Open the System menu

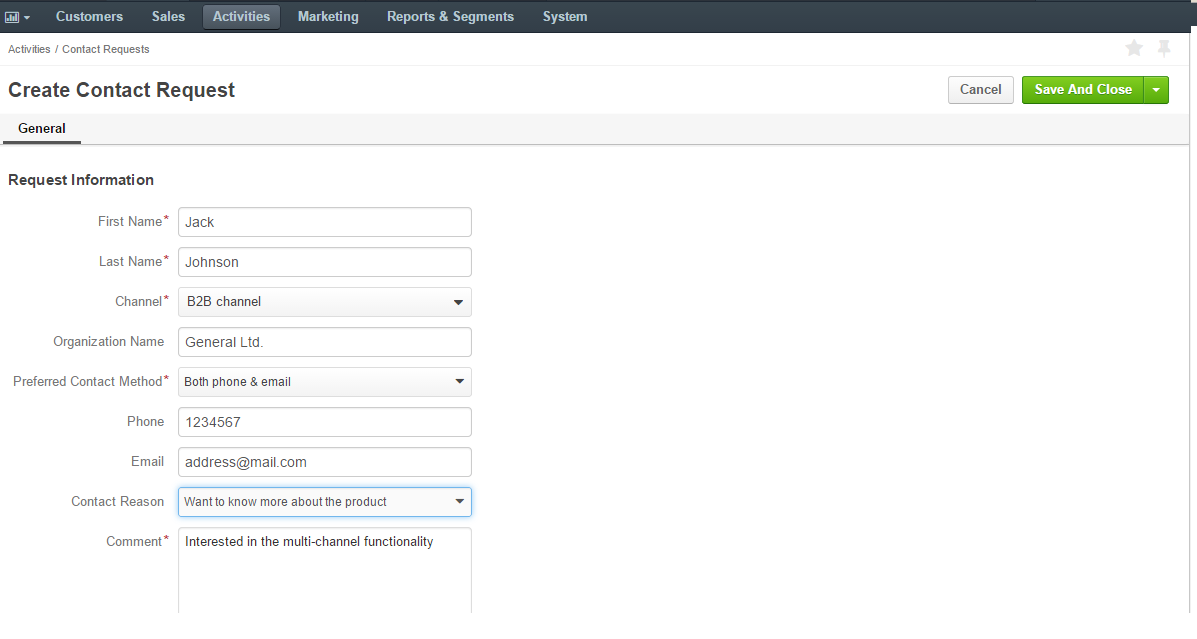pyautogui.click(x=565, y=17)
